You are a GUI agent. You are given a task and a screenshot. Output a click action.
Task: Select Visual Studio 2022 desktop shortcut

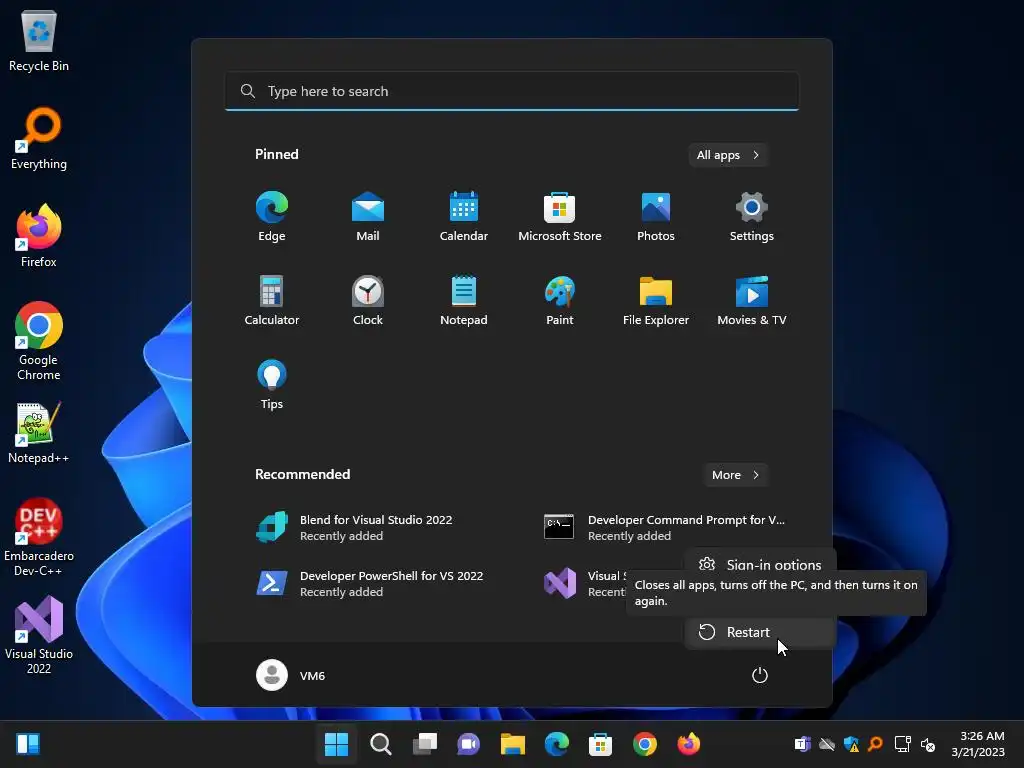(39, 635)
